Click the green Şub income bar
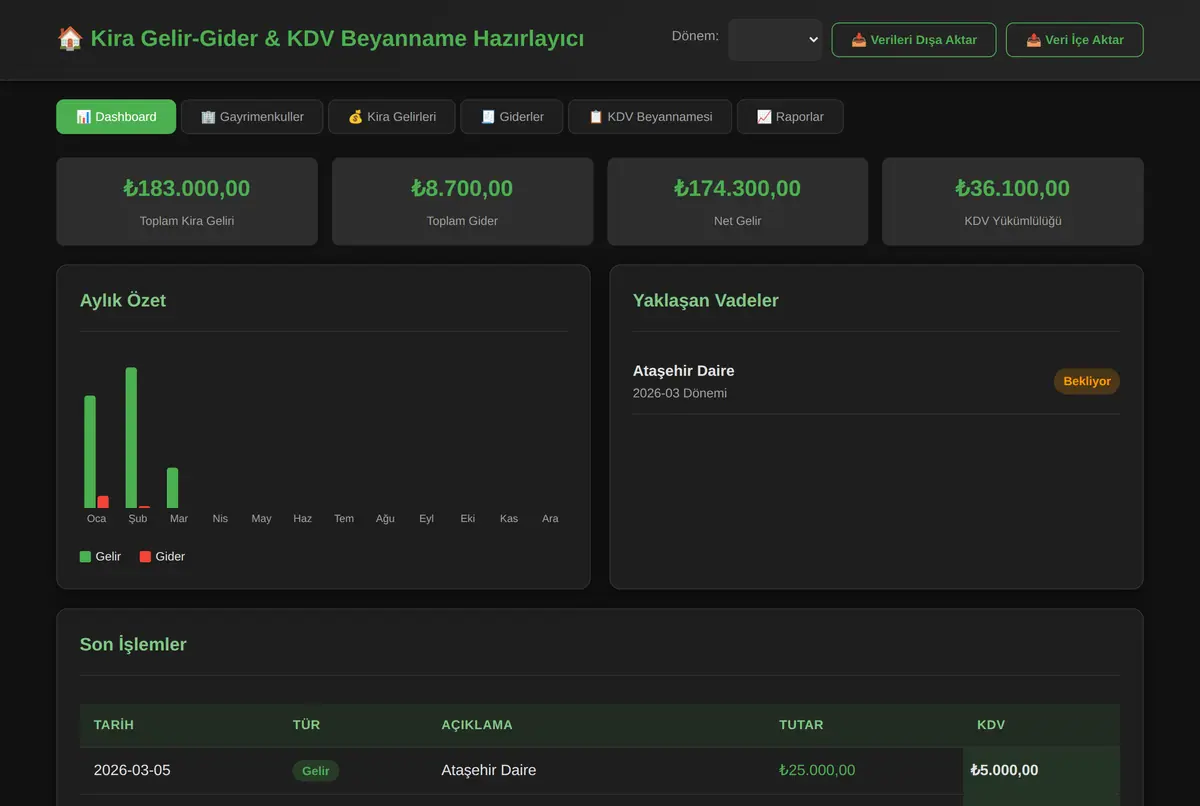 pyautogui.click(x=131, y=438)
